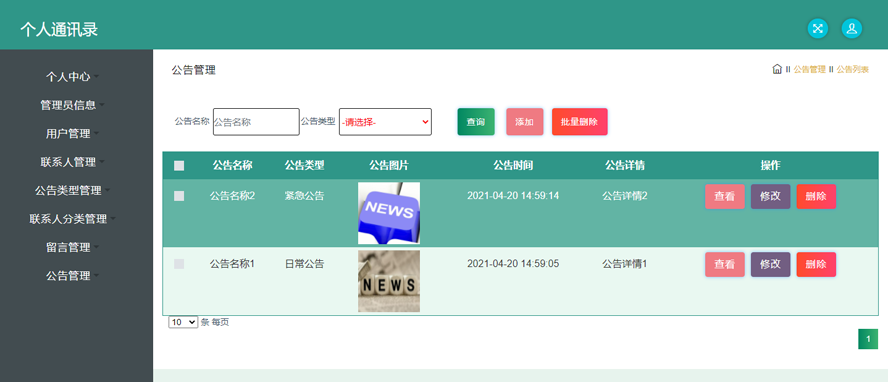Click the 紧急公告 type cell
Screen dimensions: 888x382
pos(305,196)
